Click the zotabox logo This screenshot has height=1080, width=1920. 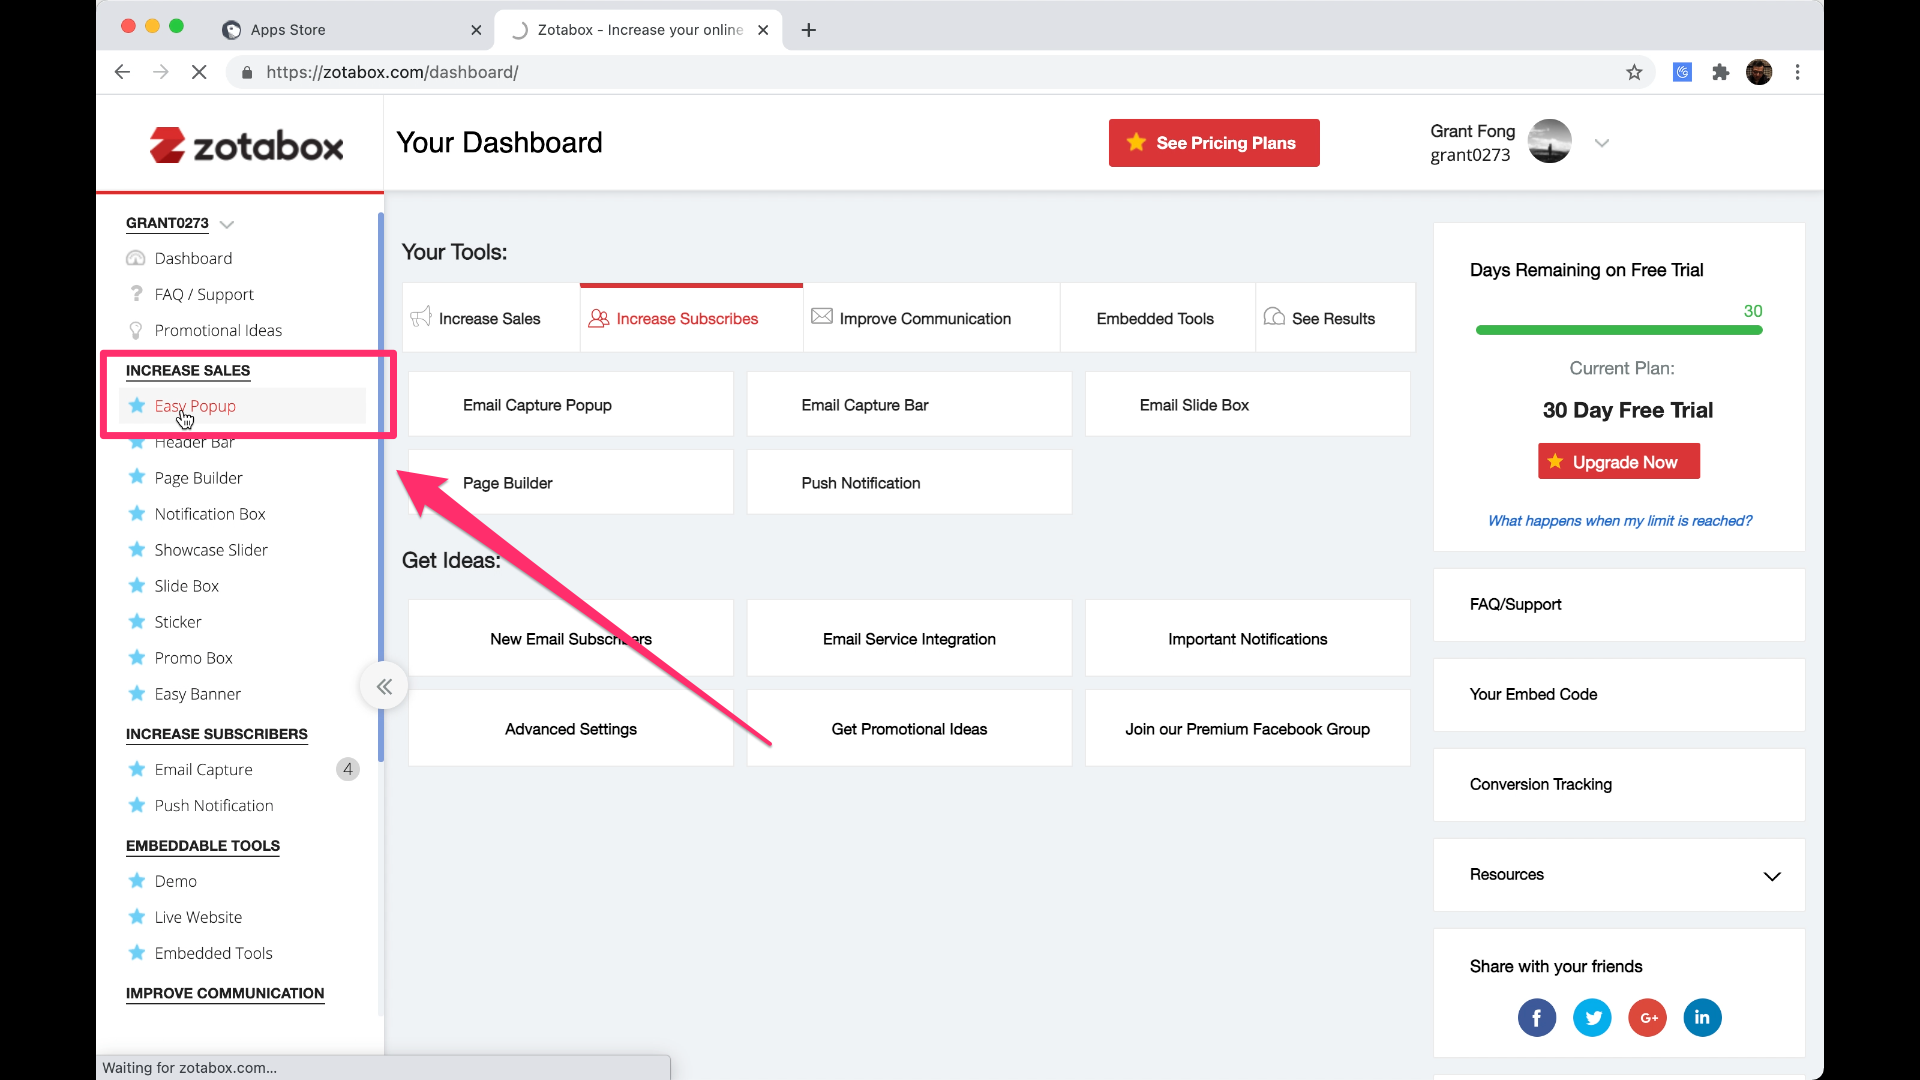pyautogui.click(x=246, y=145)
